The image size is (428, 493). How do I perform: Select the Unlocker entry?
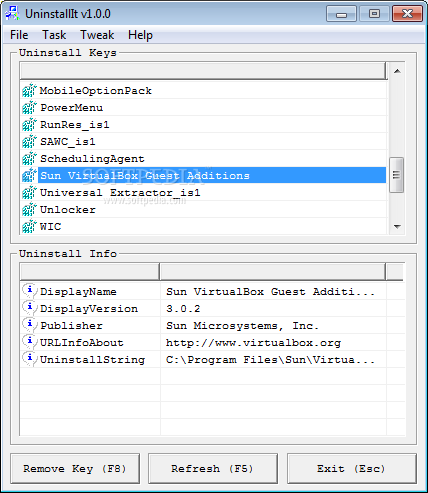click(x=68, y=210)
